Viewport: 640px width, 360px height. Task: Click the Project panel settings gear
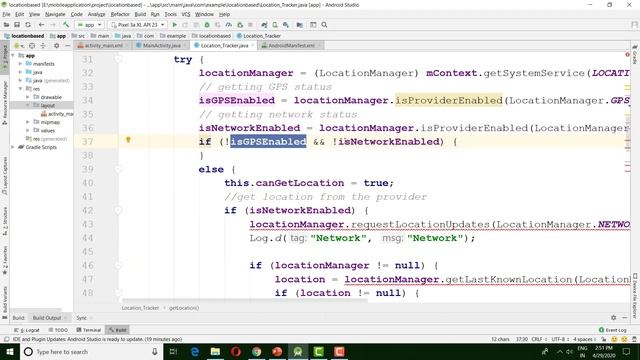pyautogui.click(x=56, y=46)
